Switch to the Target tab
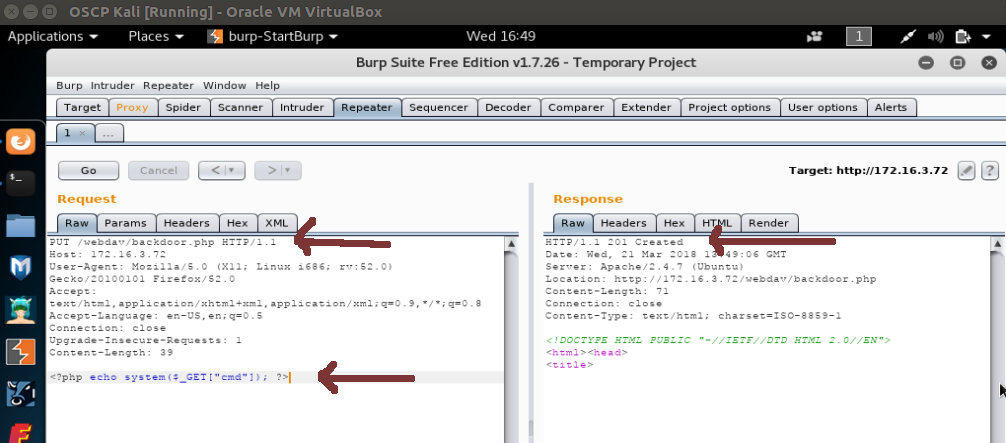The width and height of the screenshot is (1006, 443). pos(82,107)
